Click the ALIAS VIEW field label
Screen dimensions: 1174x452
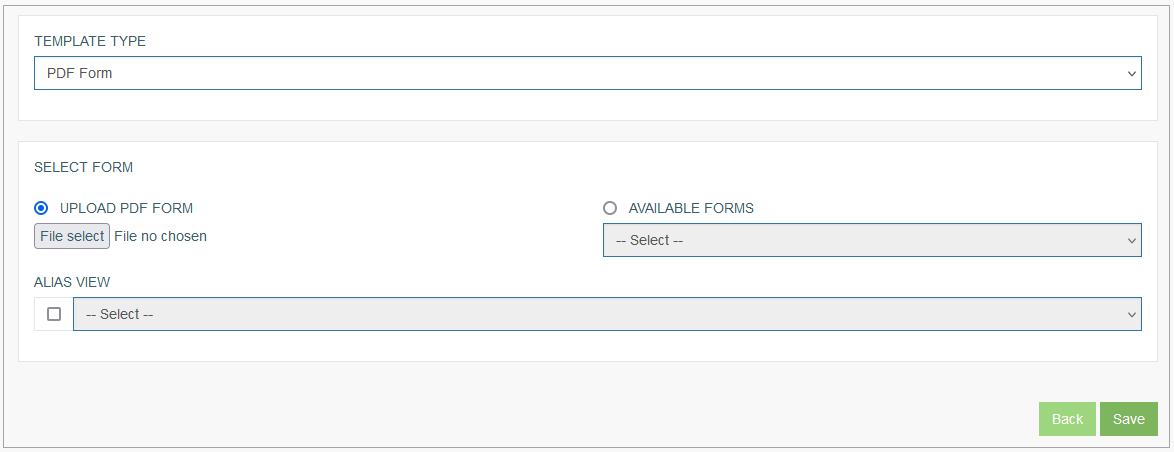pos(72,282)
